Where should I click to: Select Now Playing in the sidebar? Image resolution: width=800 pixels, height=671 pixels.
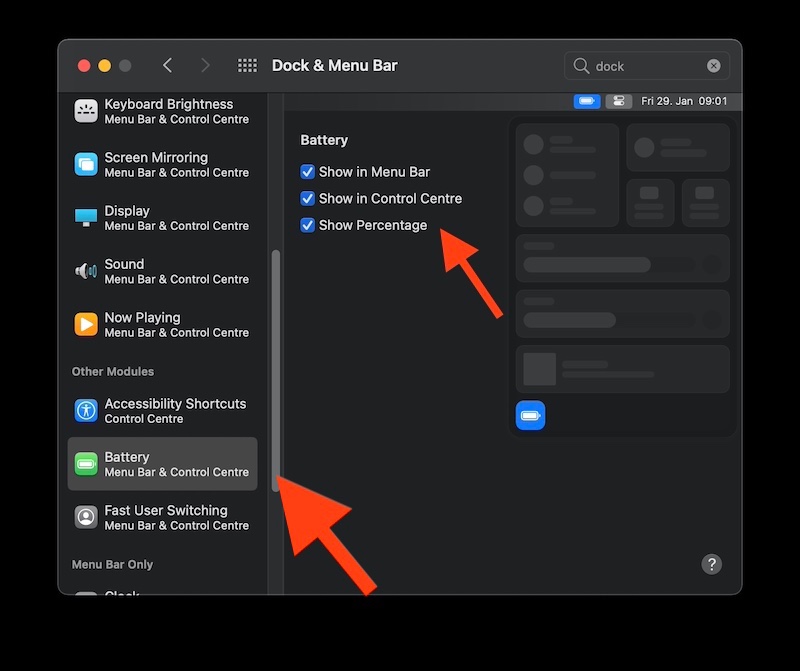(162, 325)
